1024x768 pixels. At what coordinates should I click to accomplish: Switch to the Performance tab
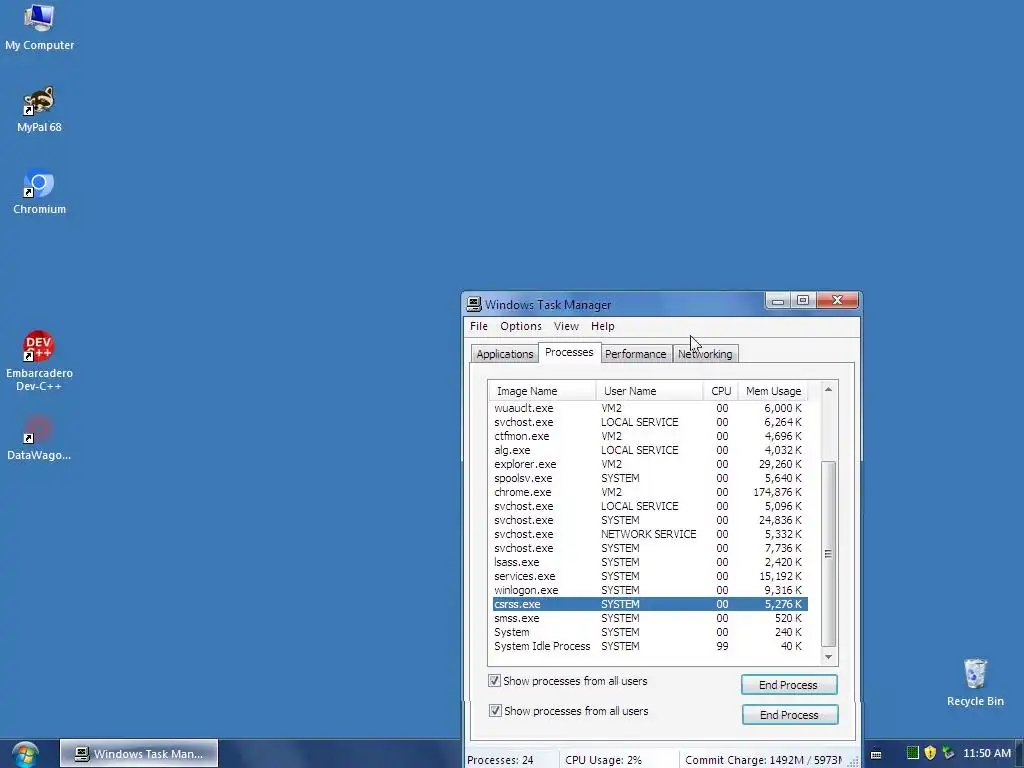pos(635,354)
